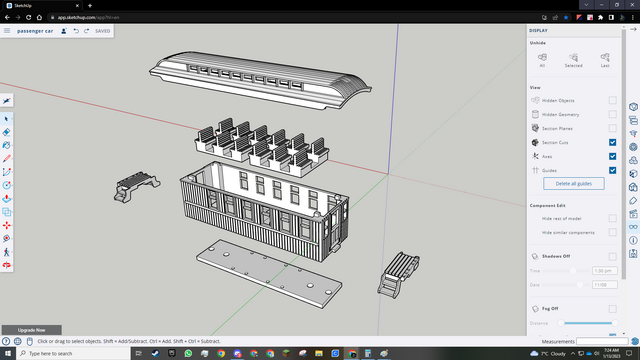Click Delete all guides button
This screenshot has height=360, width=640.
point(573,184)
